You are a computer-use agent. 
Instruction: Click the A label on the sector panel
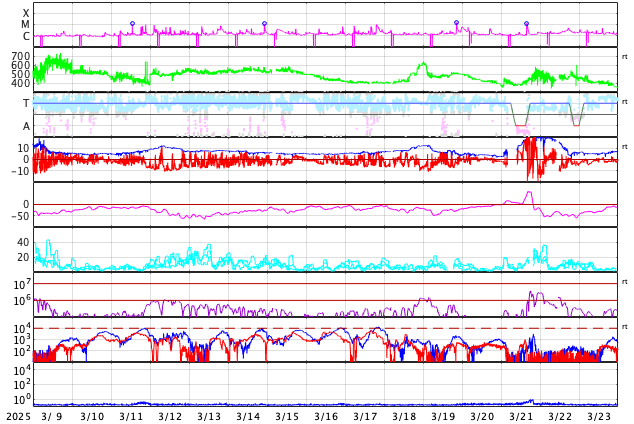(x=26, y=127)
